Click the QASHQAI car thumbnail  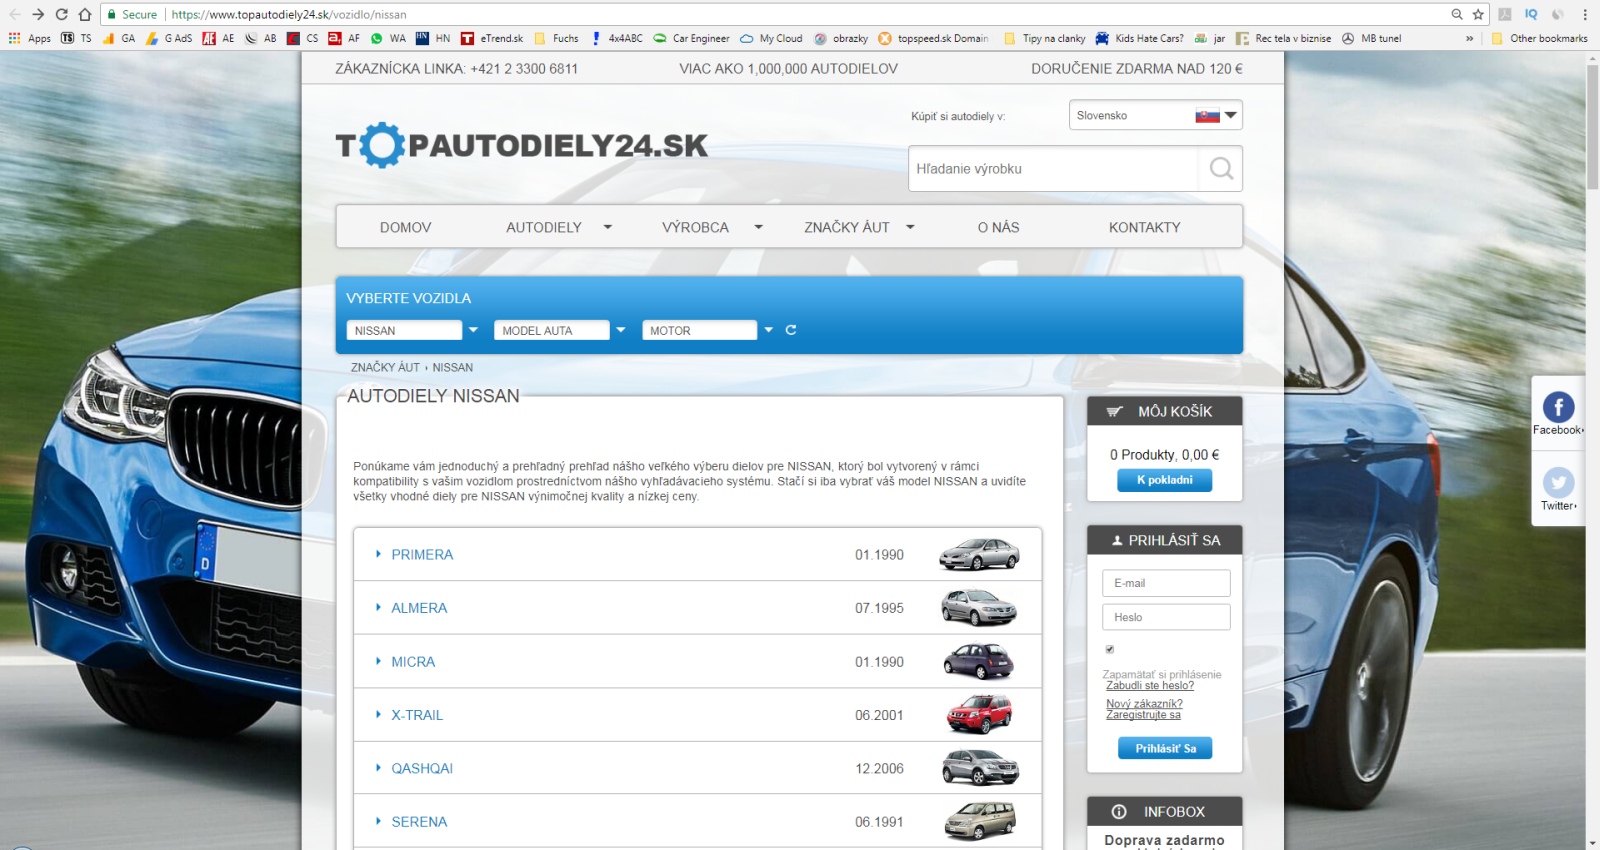[980, 768]
